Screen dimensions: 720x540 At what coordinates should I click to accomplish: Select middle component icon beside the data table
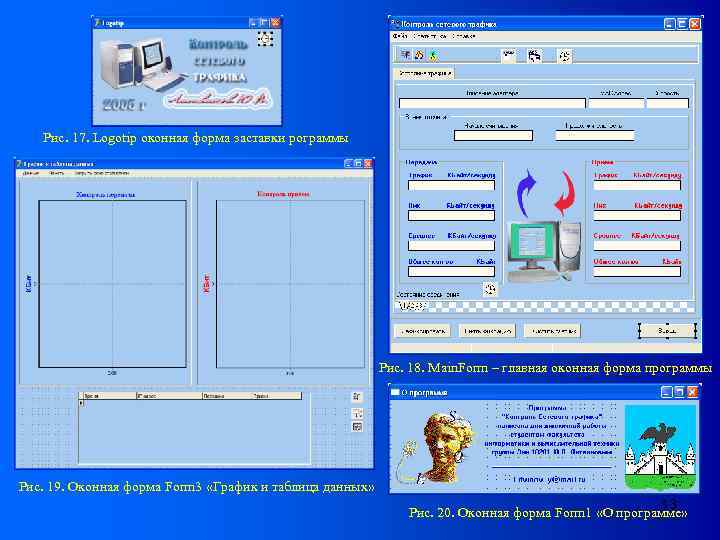[x=357, y=412]
